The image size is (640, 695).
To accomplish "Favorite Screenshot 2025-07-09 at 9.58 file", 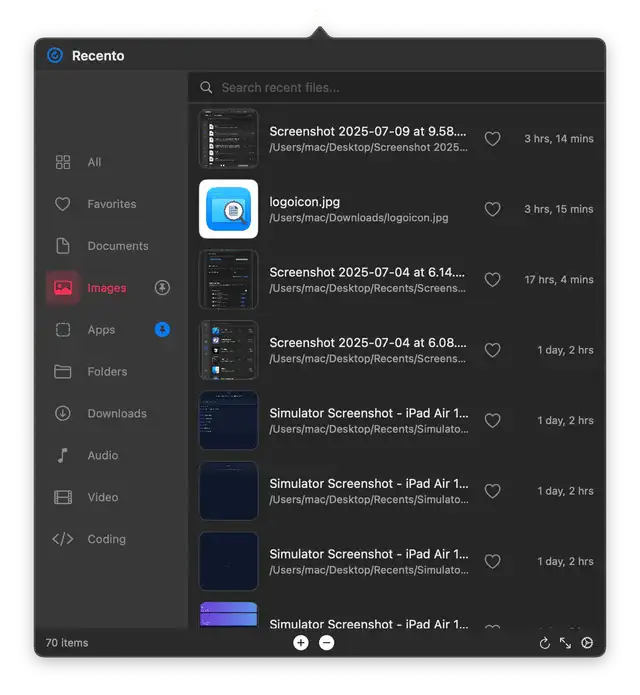I will 492,139.
